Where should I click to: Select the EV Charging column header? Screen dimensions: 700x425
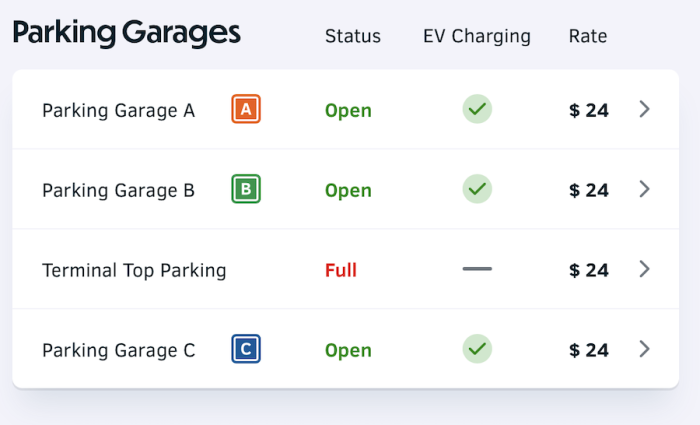point(477,37)
